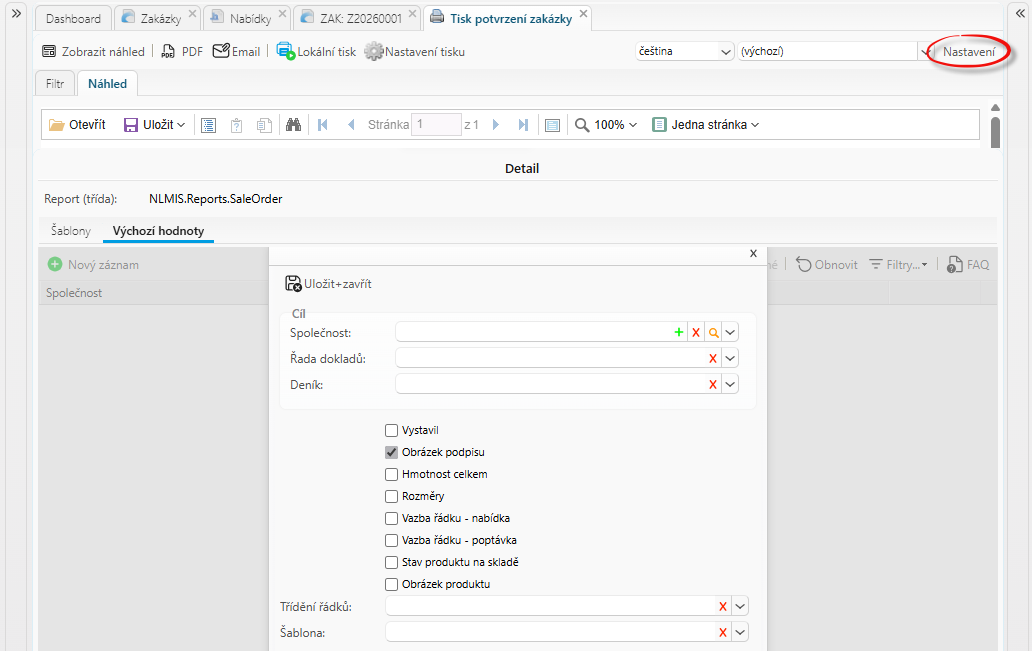Click Nastavení tisku gear icon
Image resolution: width=1032 pixels, height=651 pixels.
click(x=374, y=51)
